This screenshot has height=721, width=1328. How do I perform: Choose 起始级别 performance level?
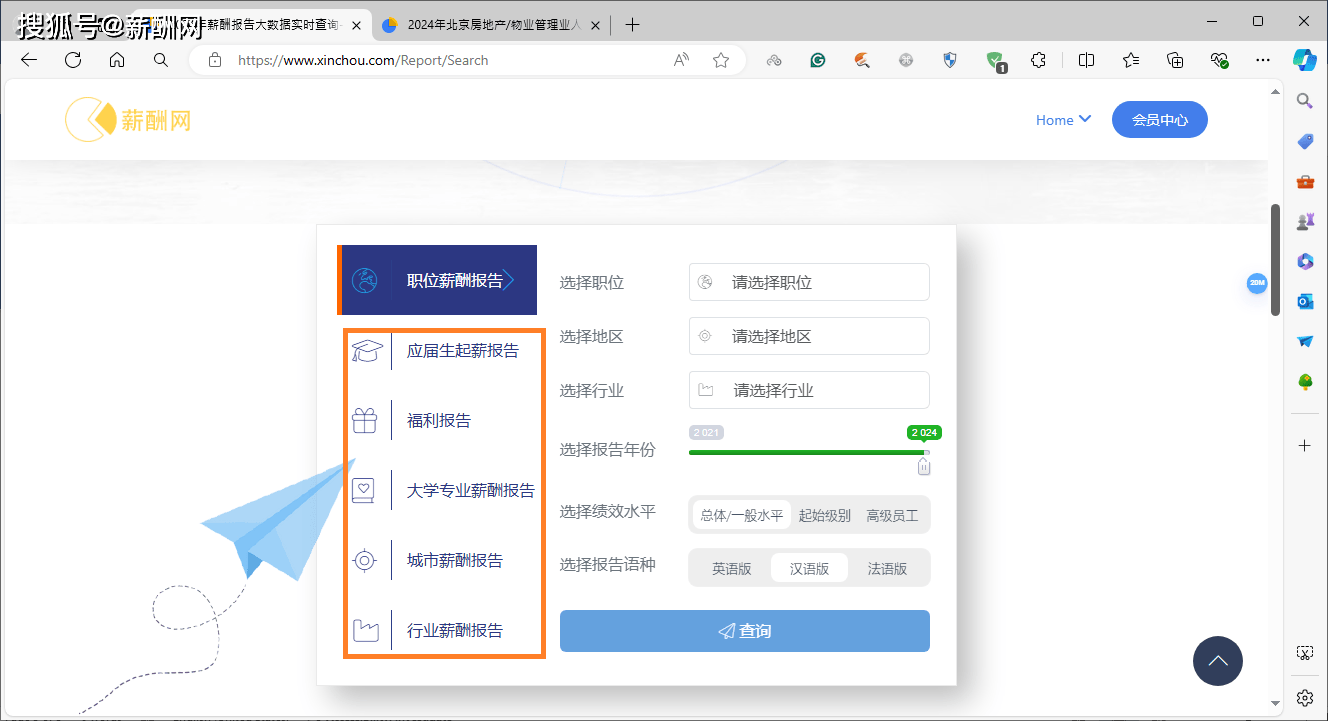[x=825, y=515]
